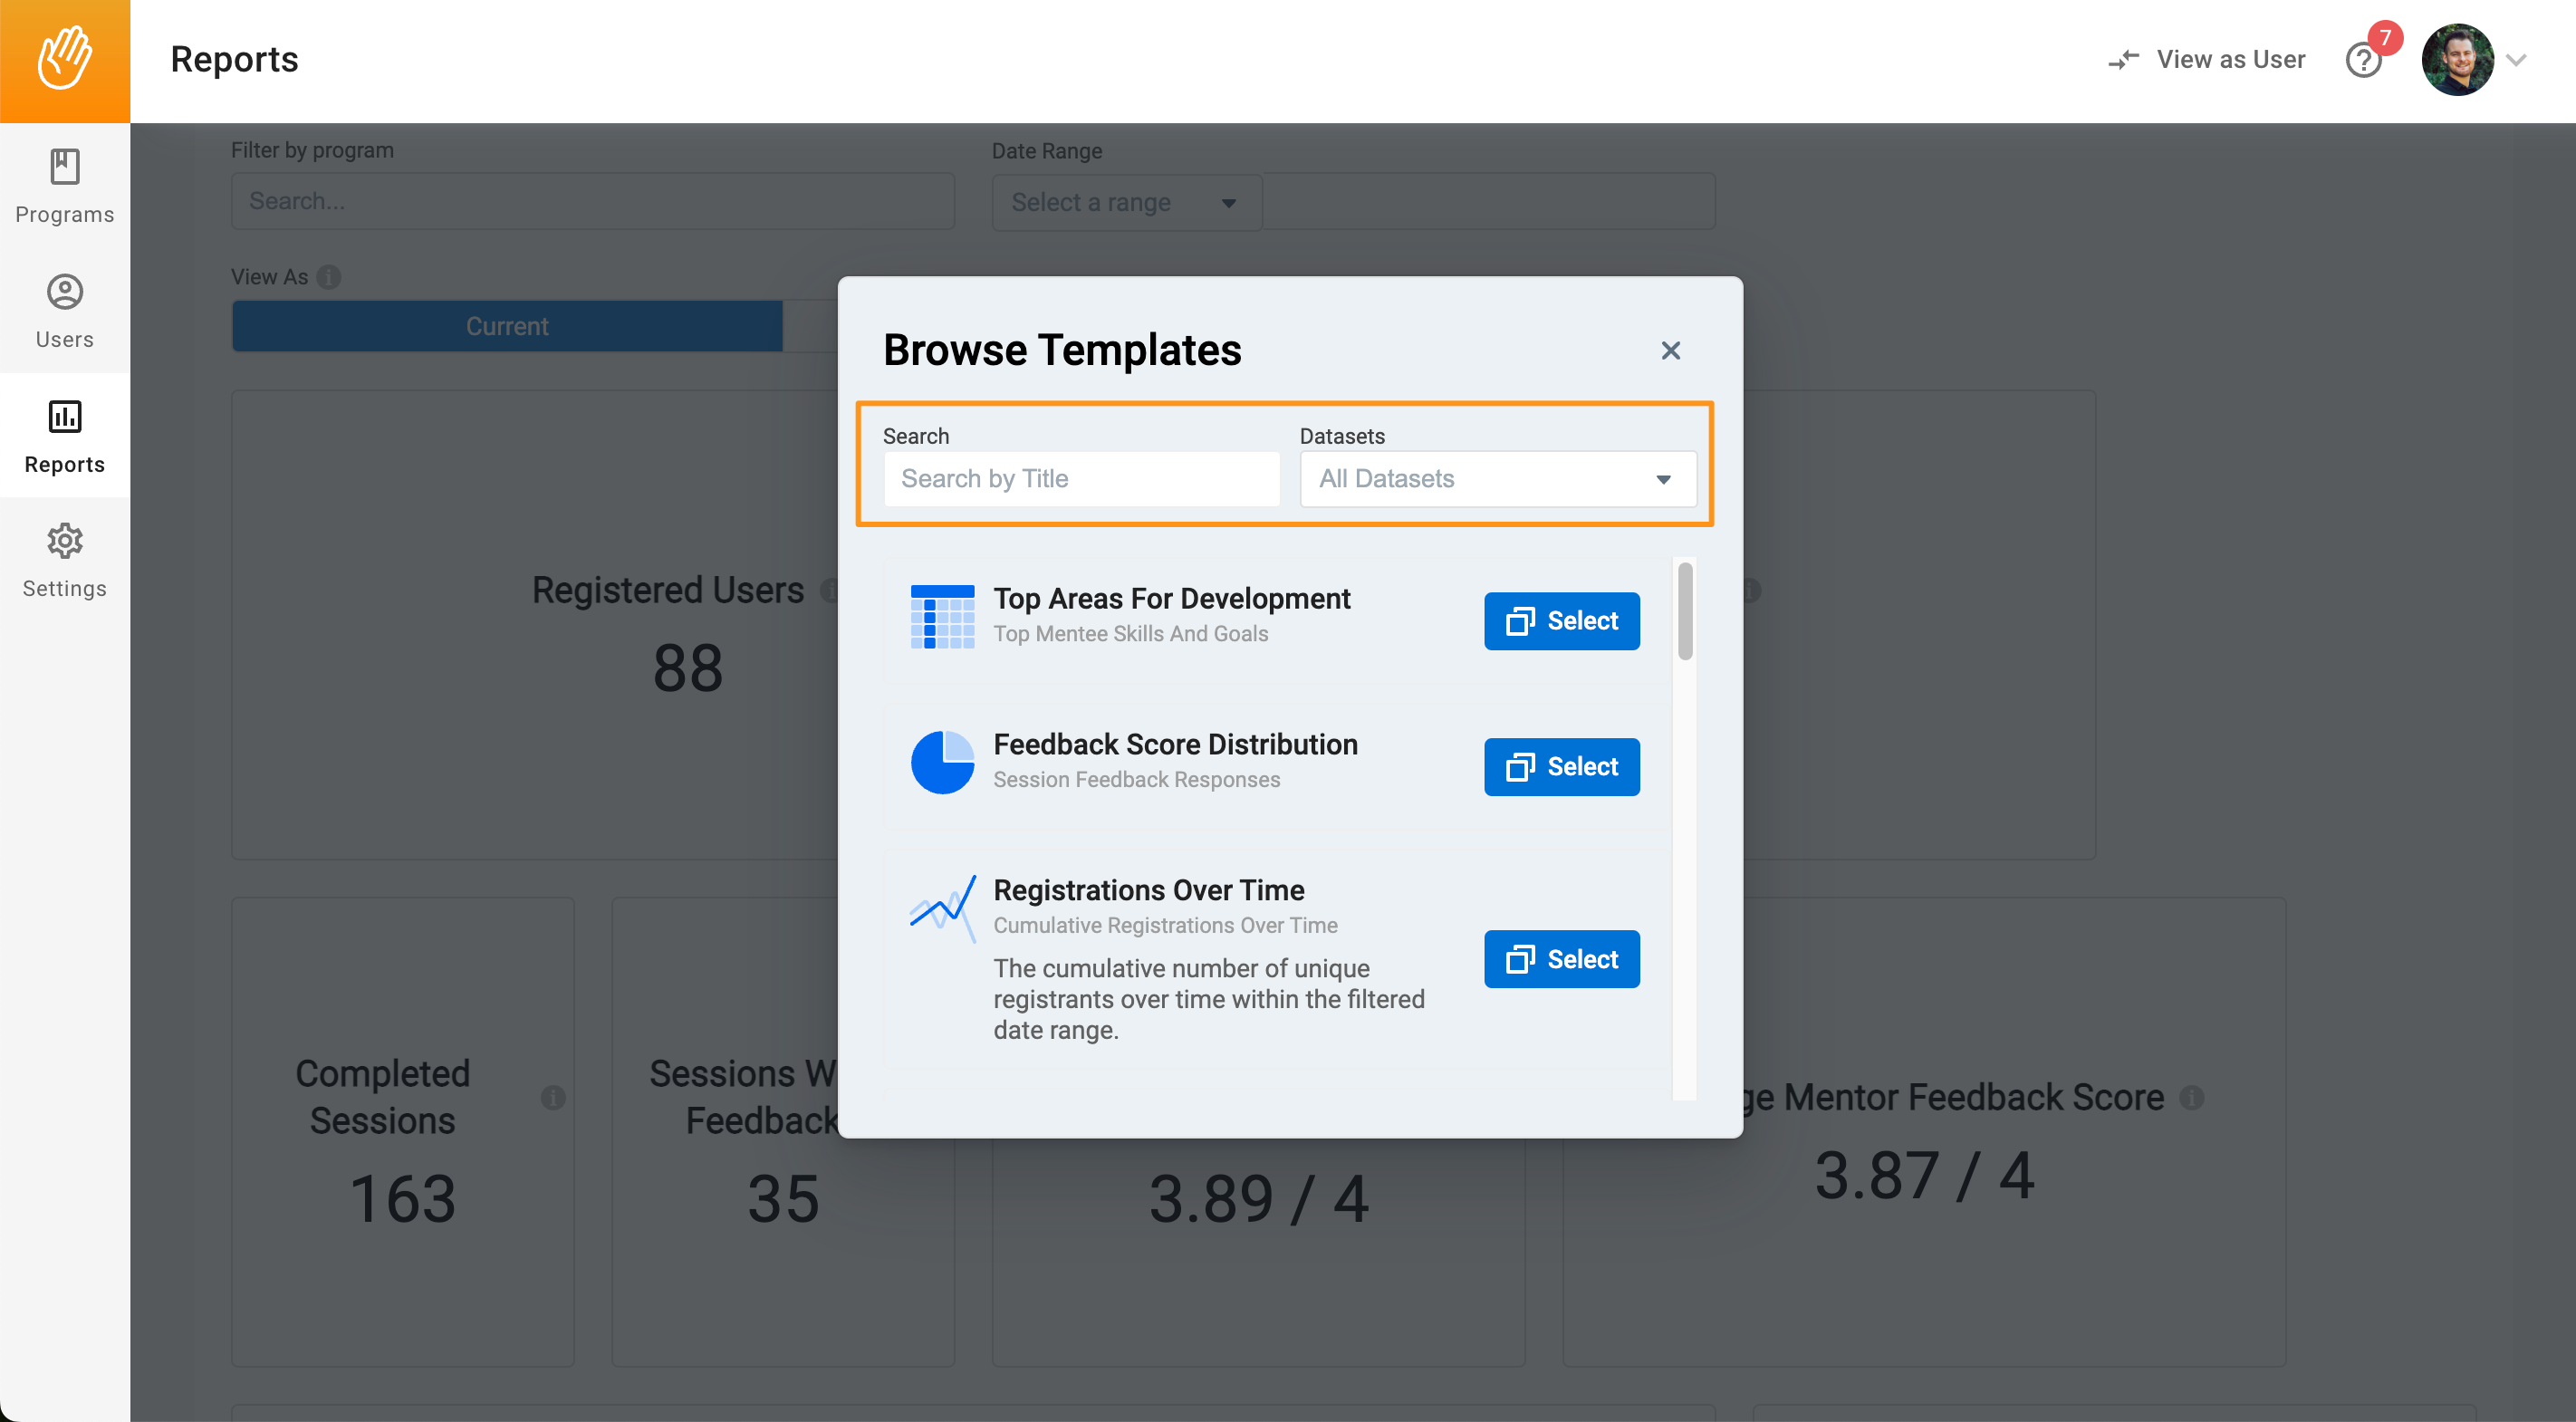Image resolution: width=2576 pixels, height=1422 pixels.
Task: Toggle the Current view-as option
Action: 507,326
